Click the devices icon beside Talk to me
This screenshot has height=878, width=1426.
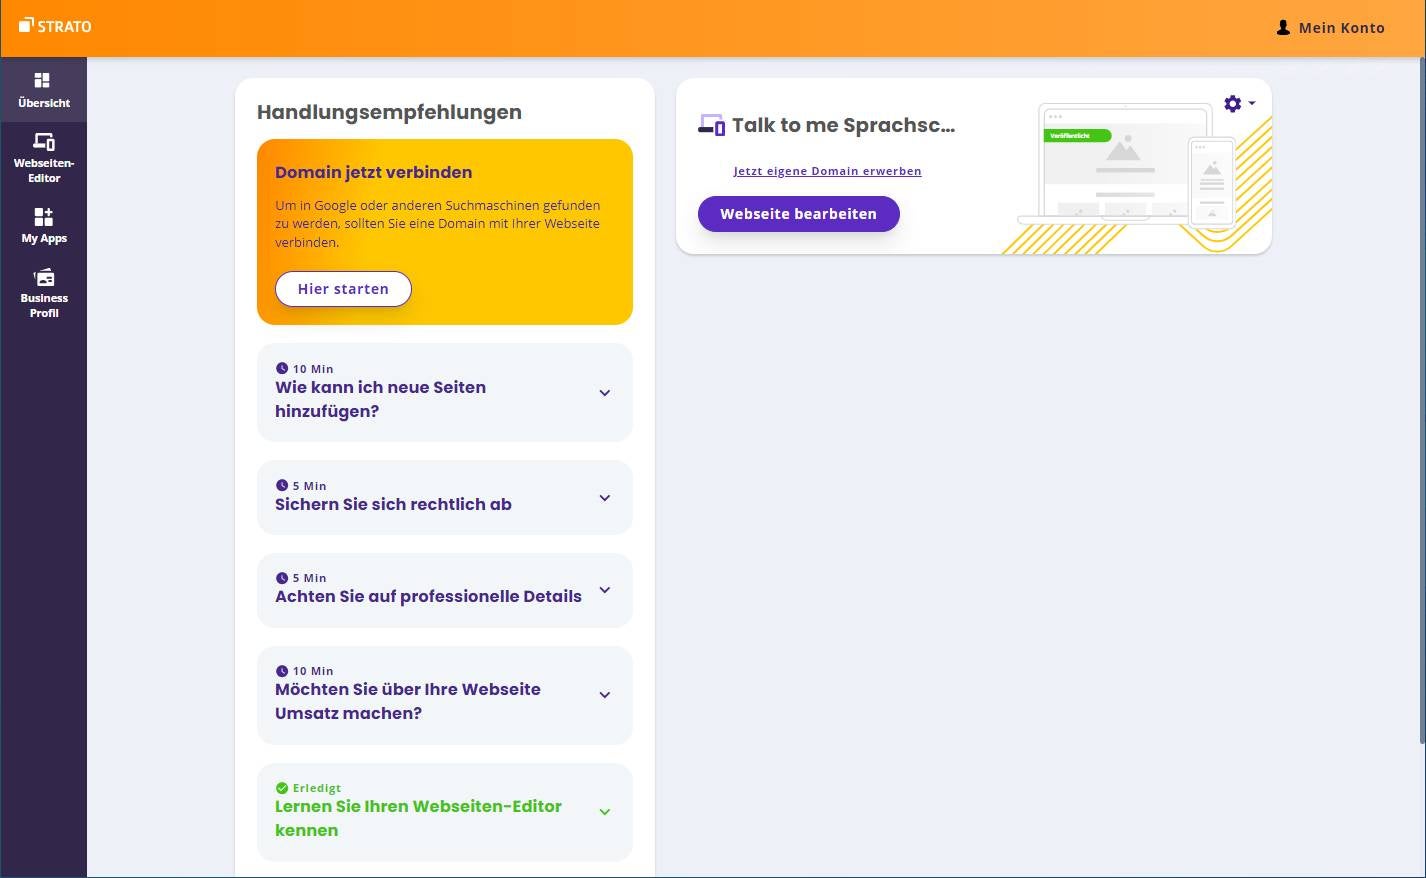pyautogui.click(x=711, y=124)
